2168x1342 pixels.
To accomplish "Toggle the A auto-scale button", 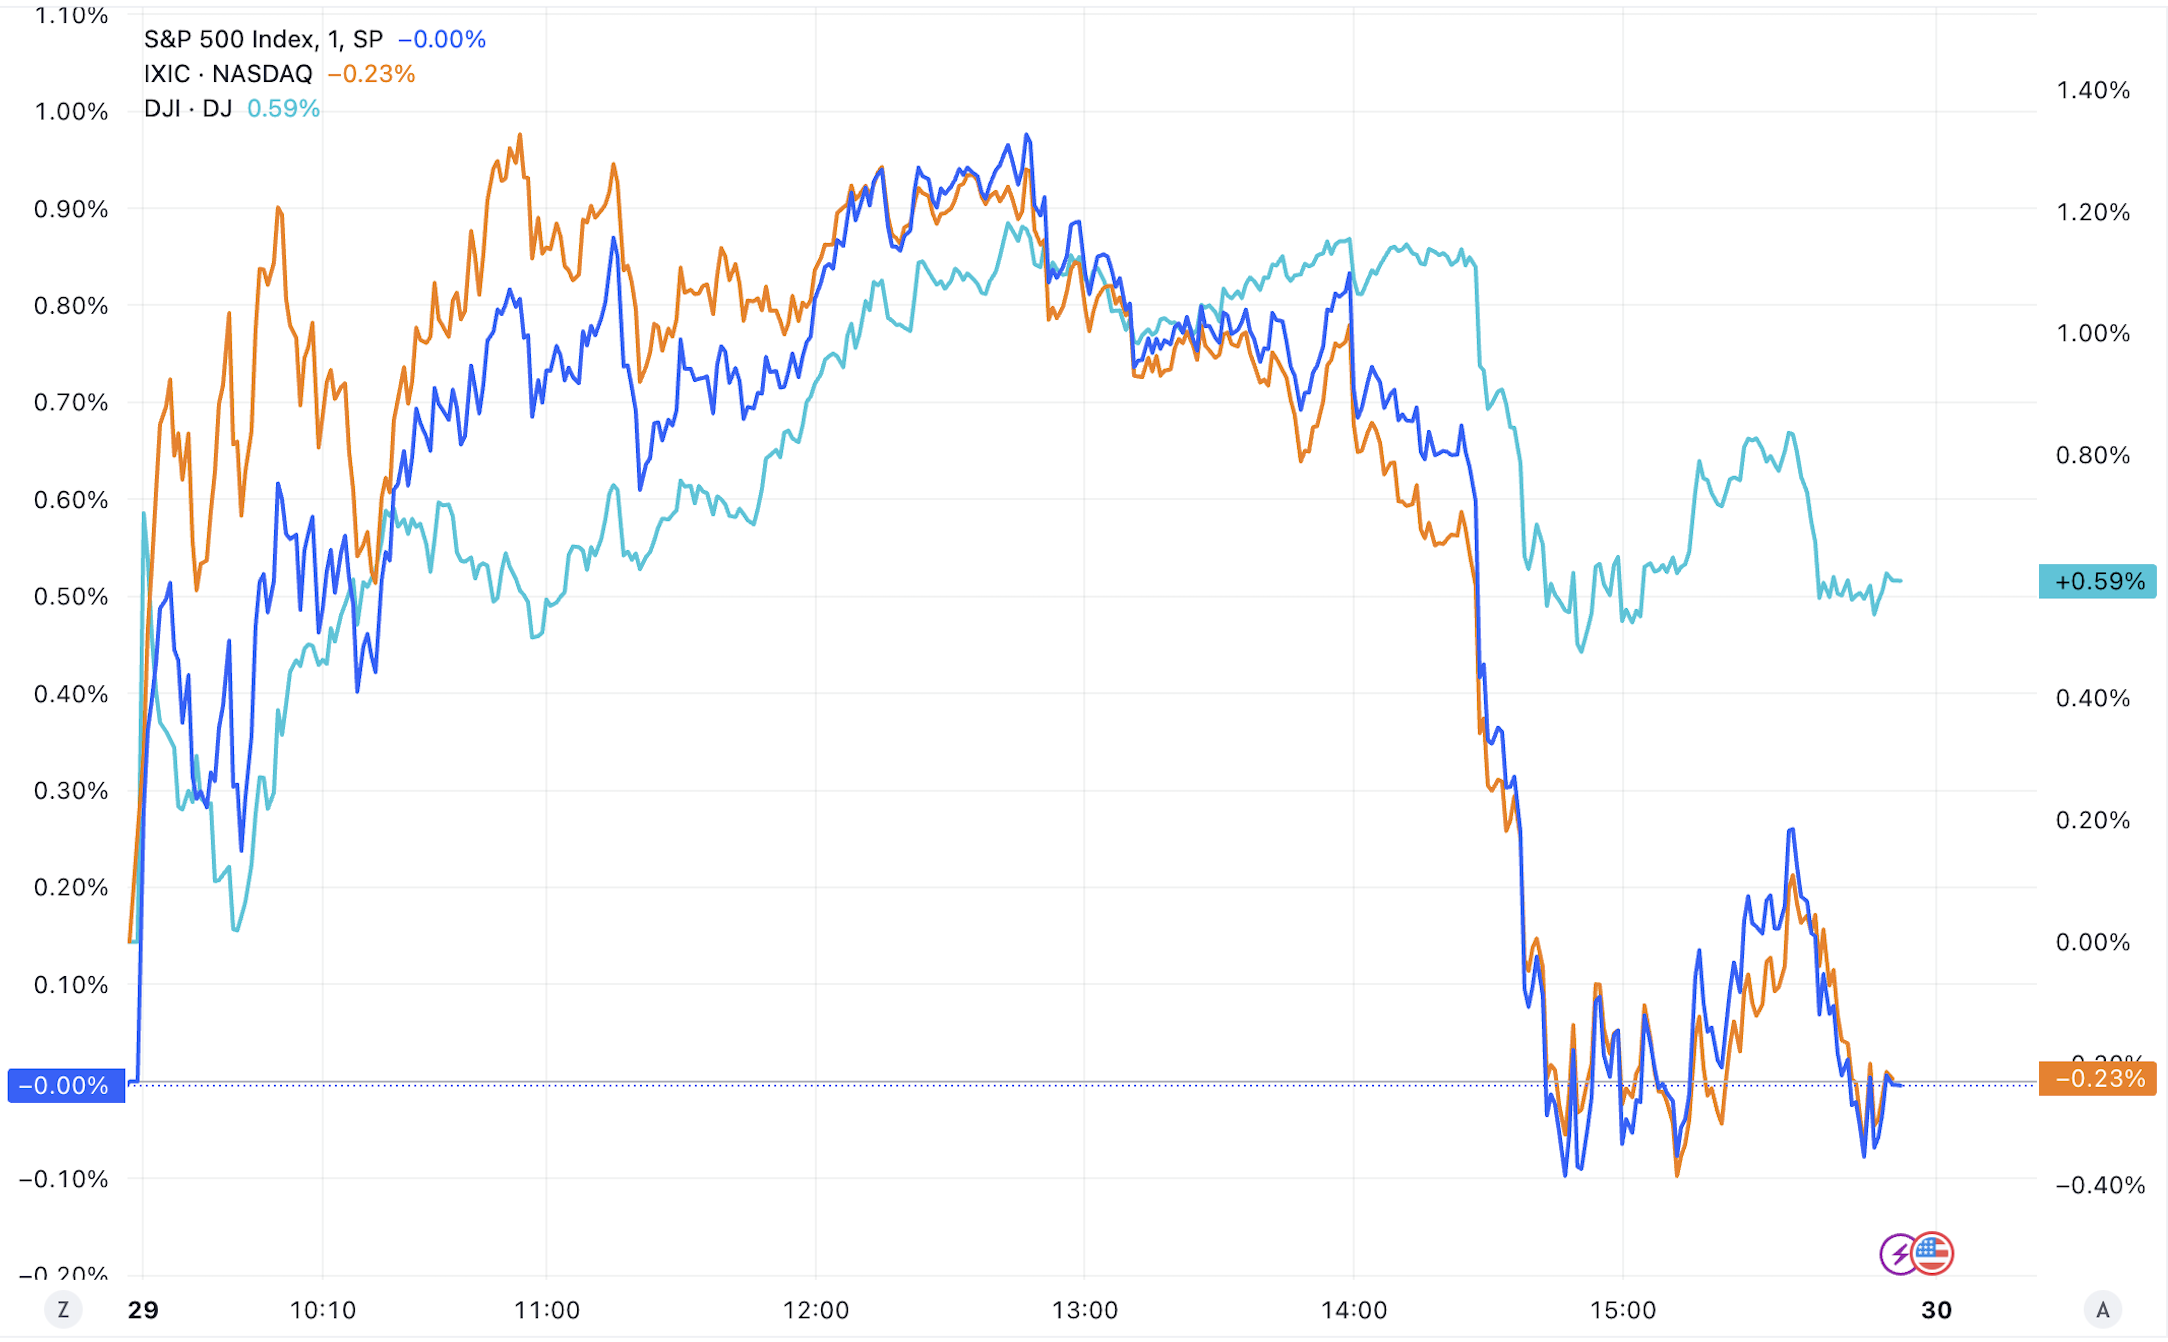I will point(2102,1309).
